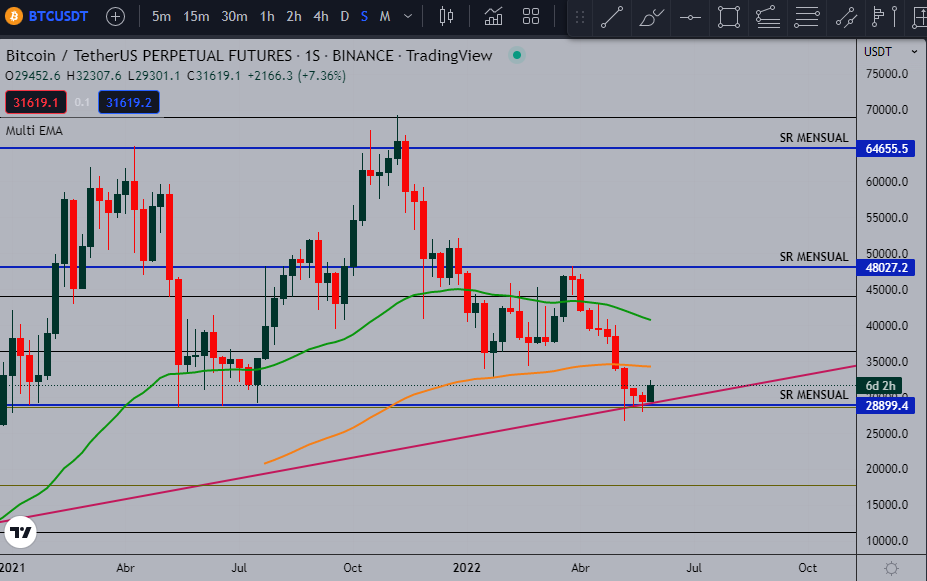Select the 64655.5 price label

tap(886, 148)
